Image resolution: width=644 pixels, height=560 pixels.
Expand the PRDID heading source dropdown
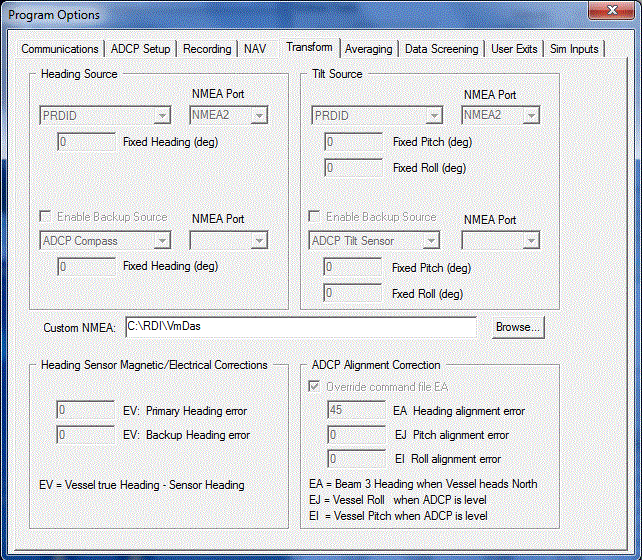(105, 116)
